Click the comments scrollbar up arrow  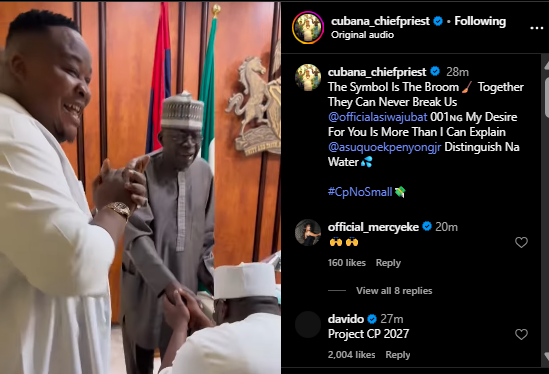[x=546, y=65]
